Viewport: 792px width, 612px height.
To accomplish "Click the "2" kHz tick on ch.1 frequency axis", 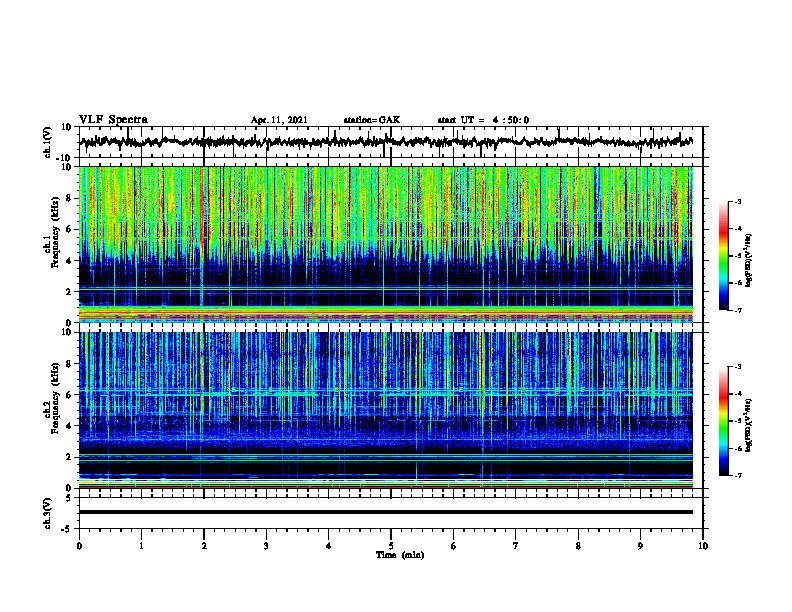I will pos(69,291).
